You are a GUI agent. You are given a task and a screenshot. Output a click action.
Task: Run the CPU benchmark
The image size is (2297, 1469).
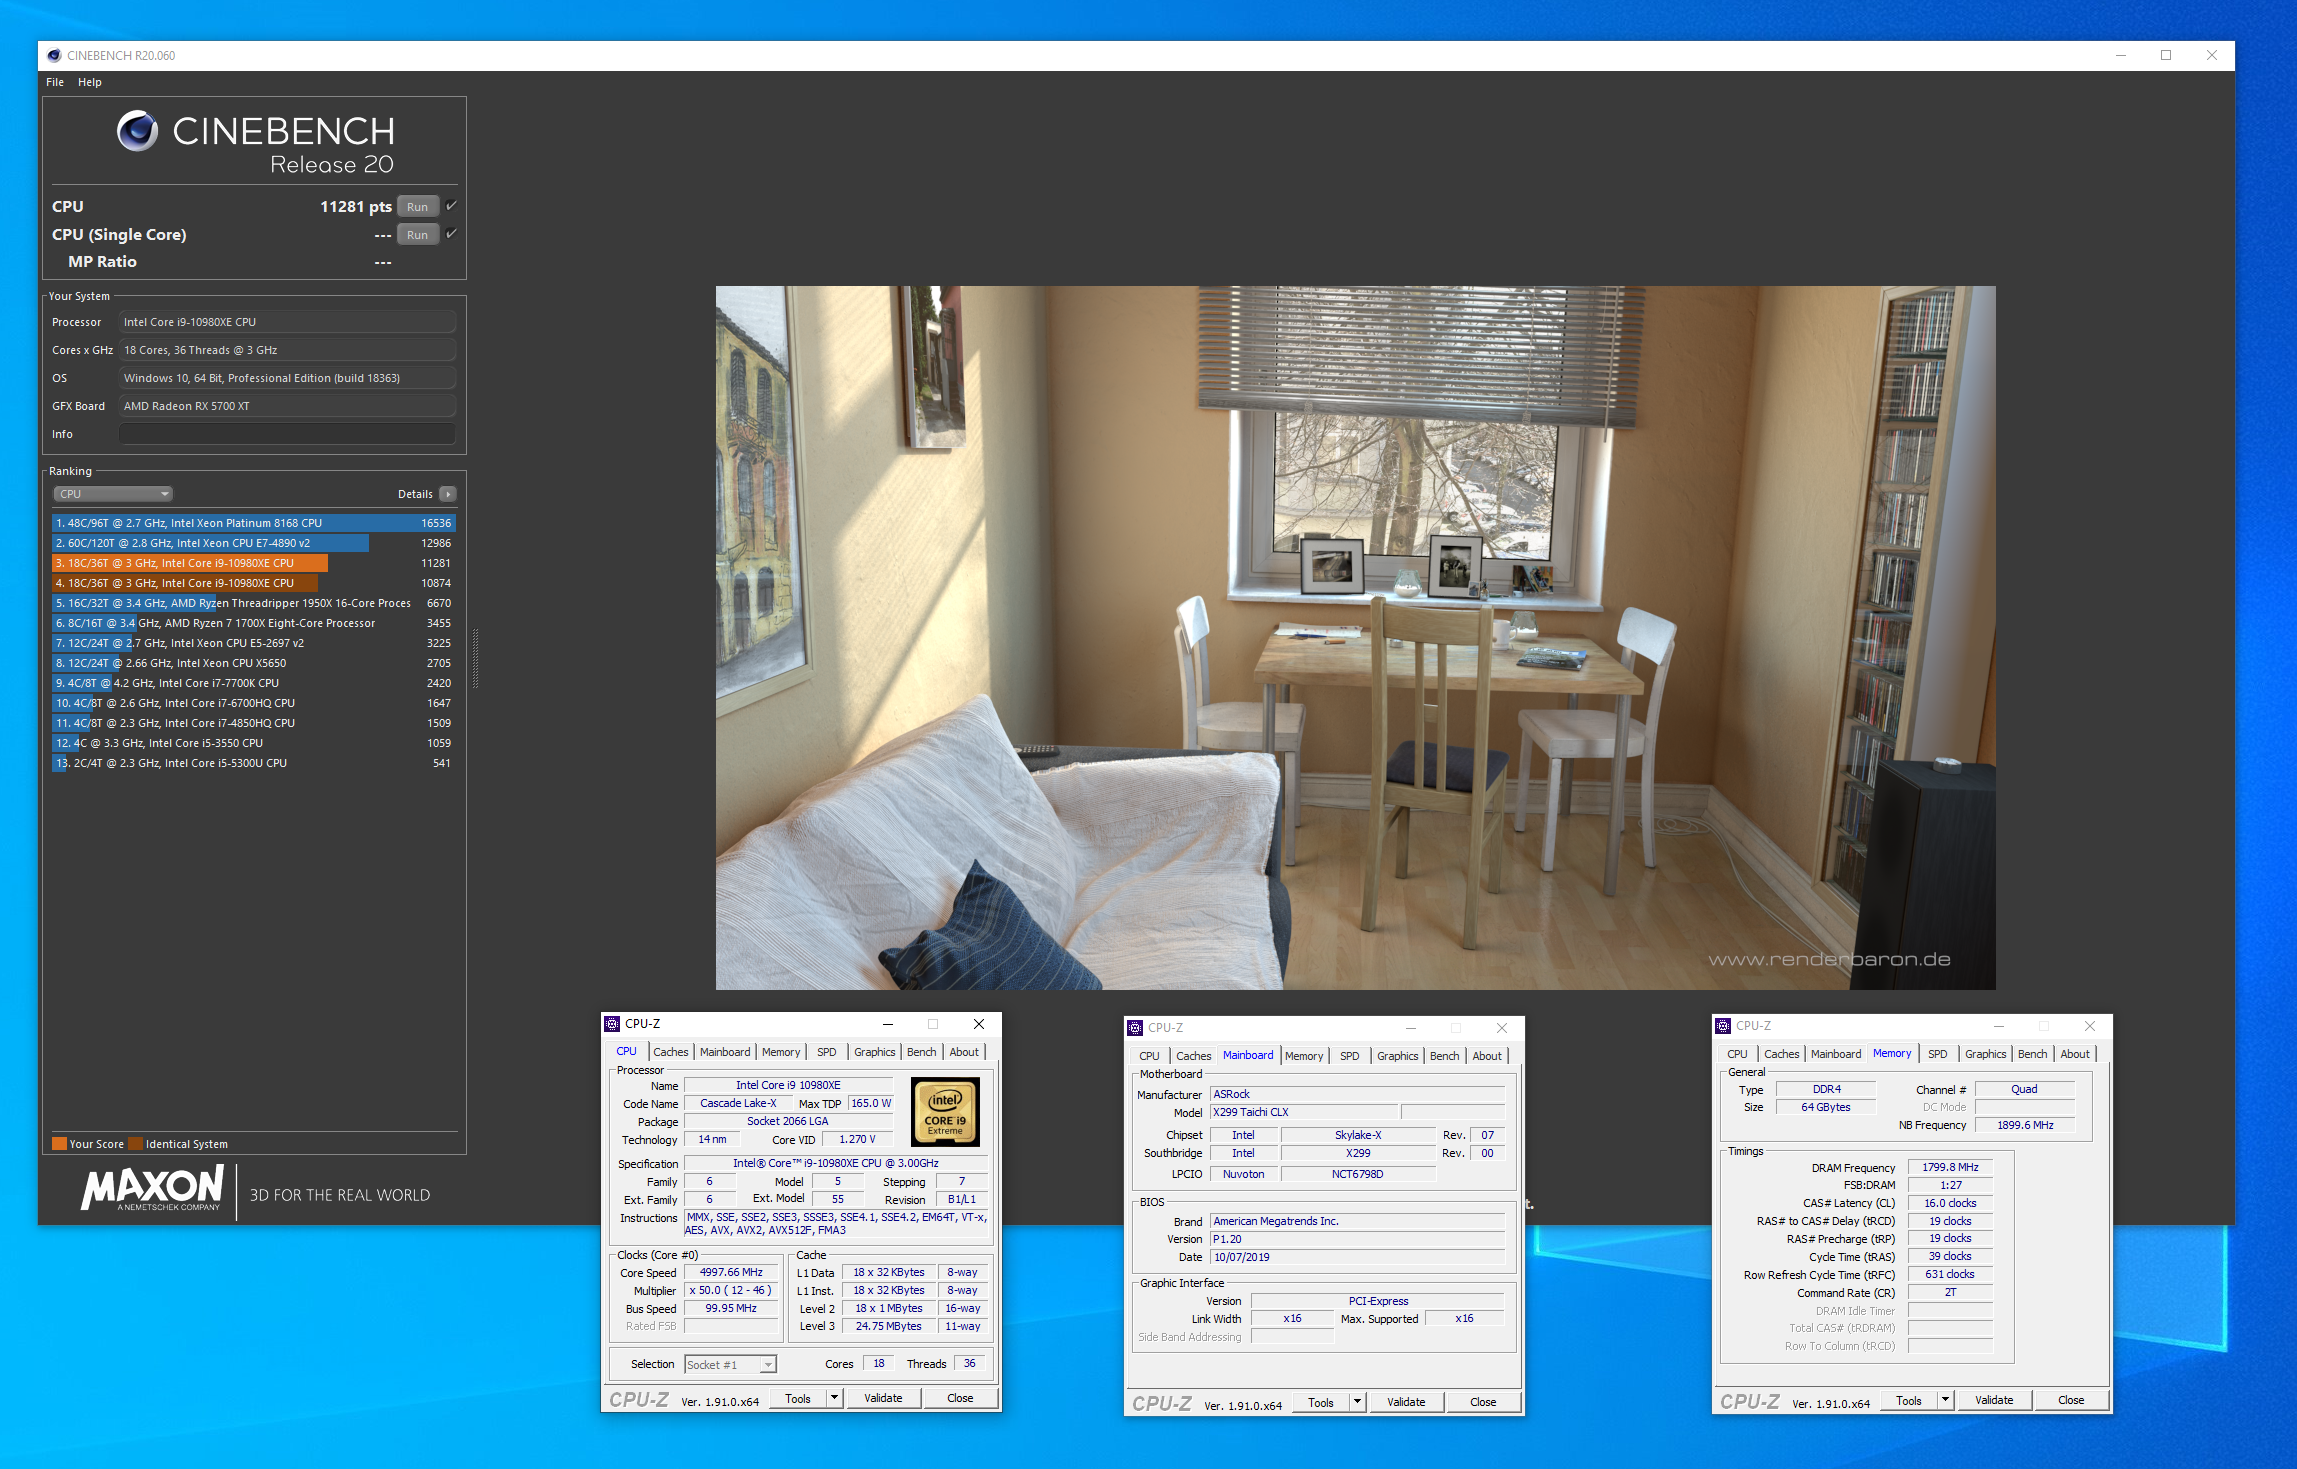pos(417,207)
